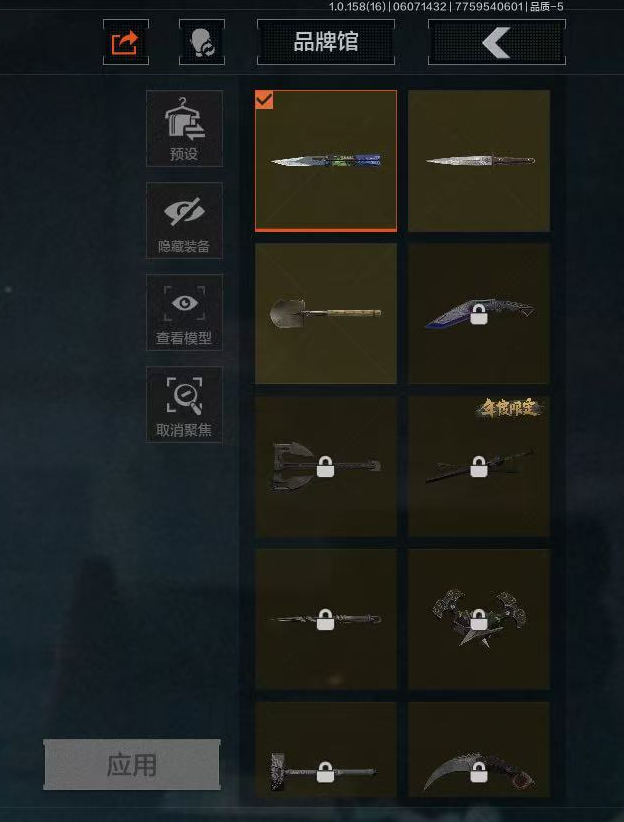Click the locked blue machete skin
The image size is (624, 822).
(x=479, y=313)
